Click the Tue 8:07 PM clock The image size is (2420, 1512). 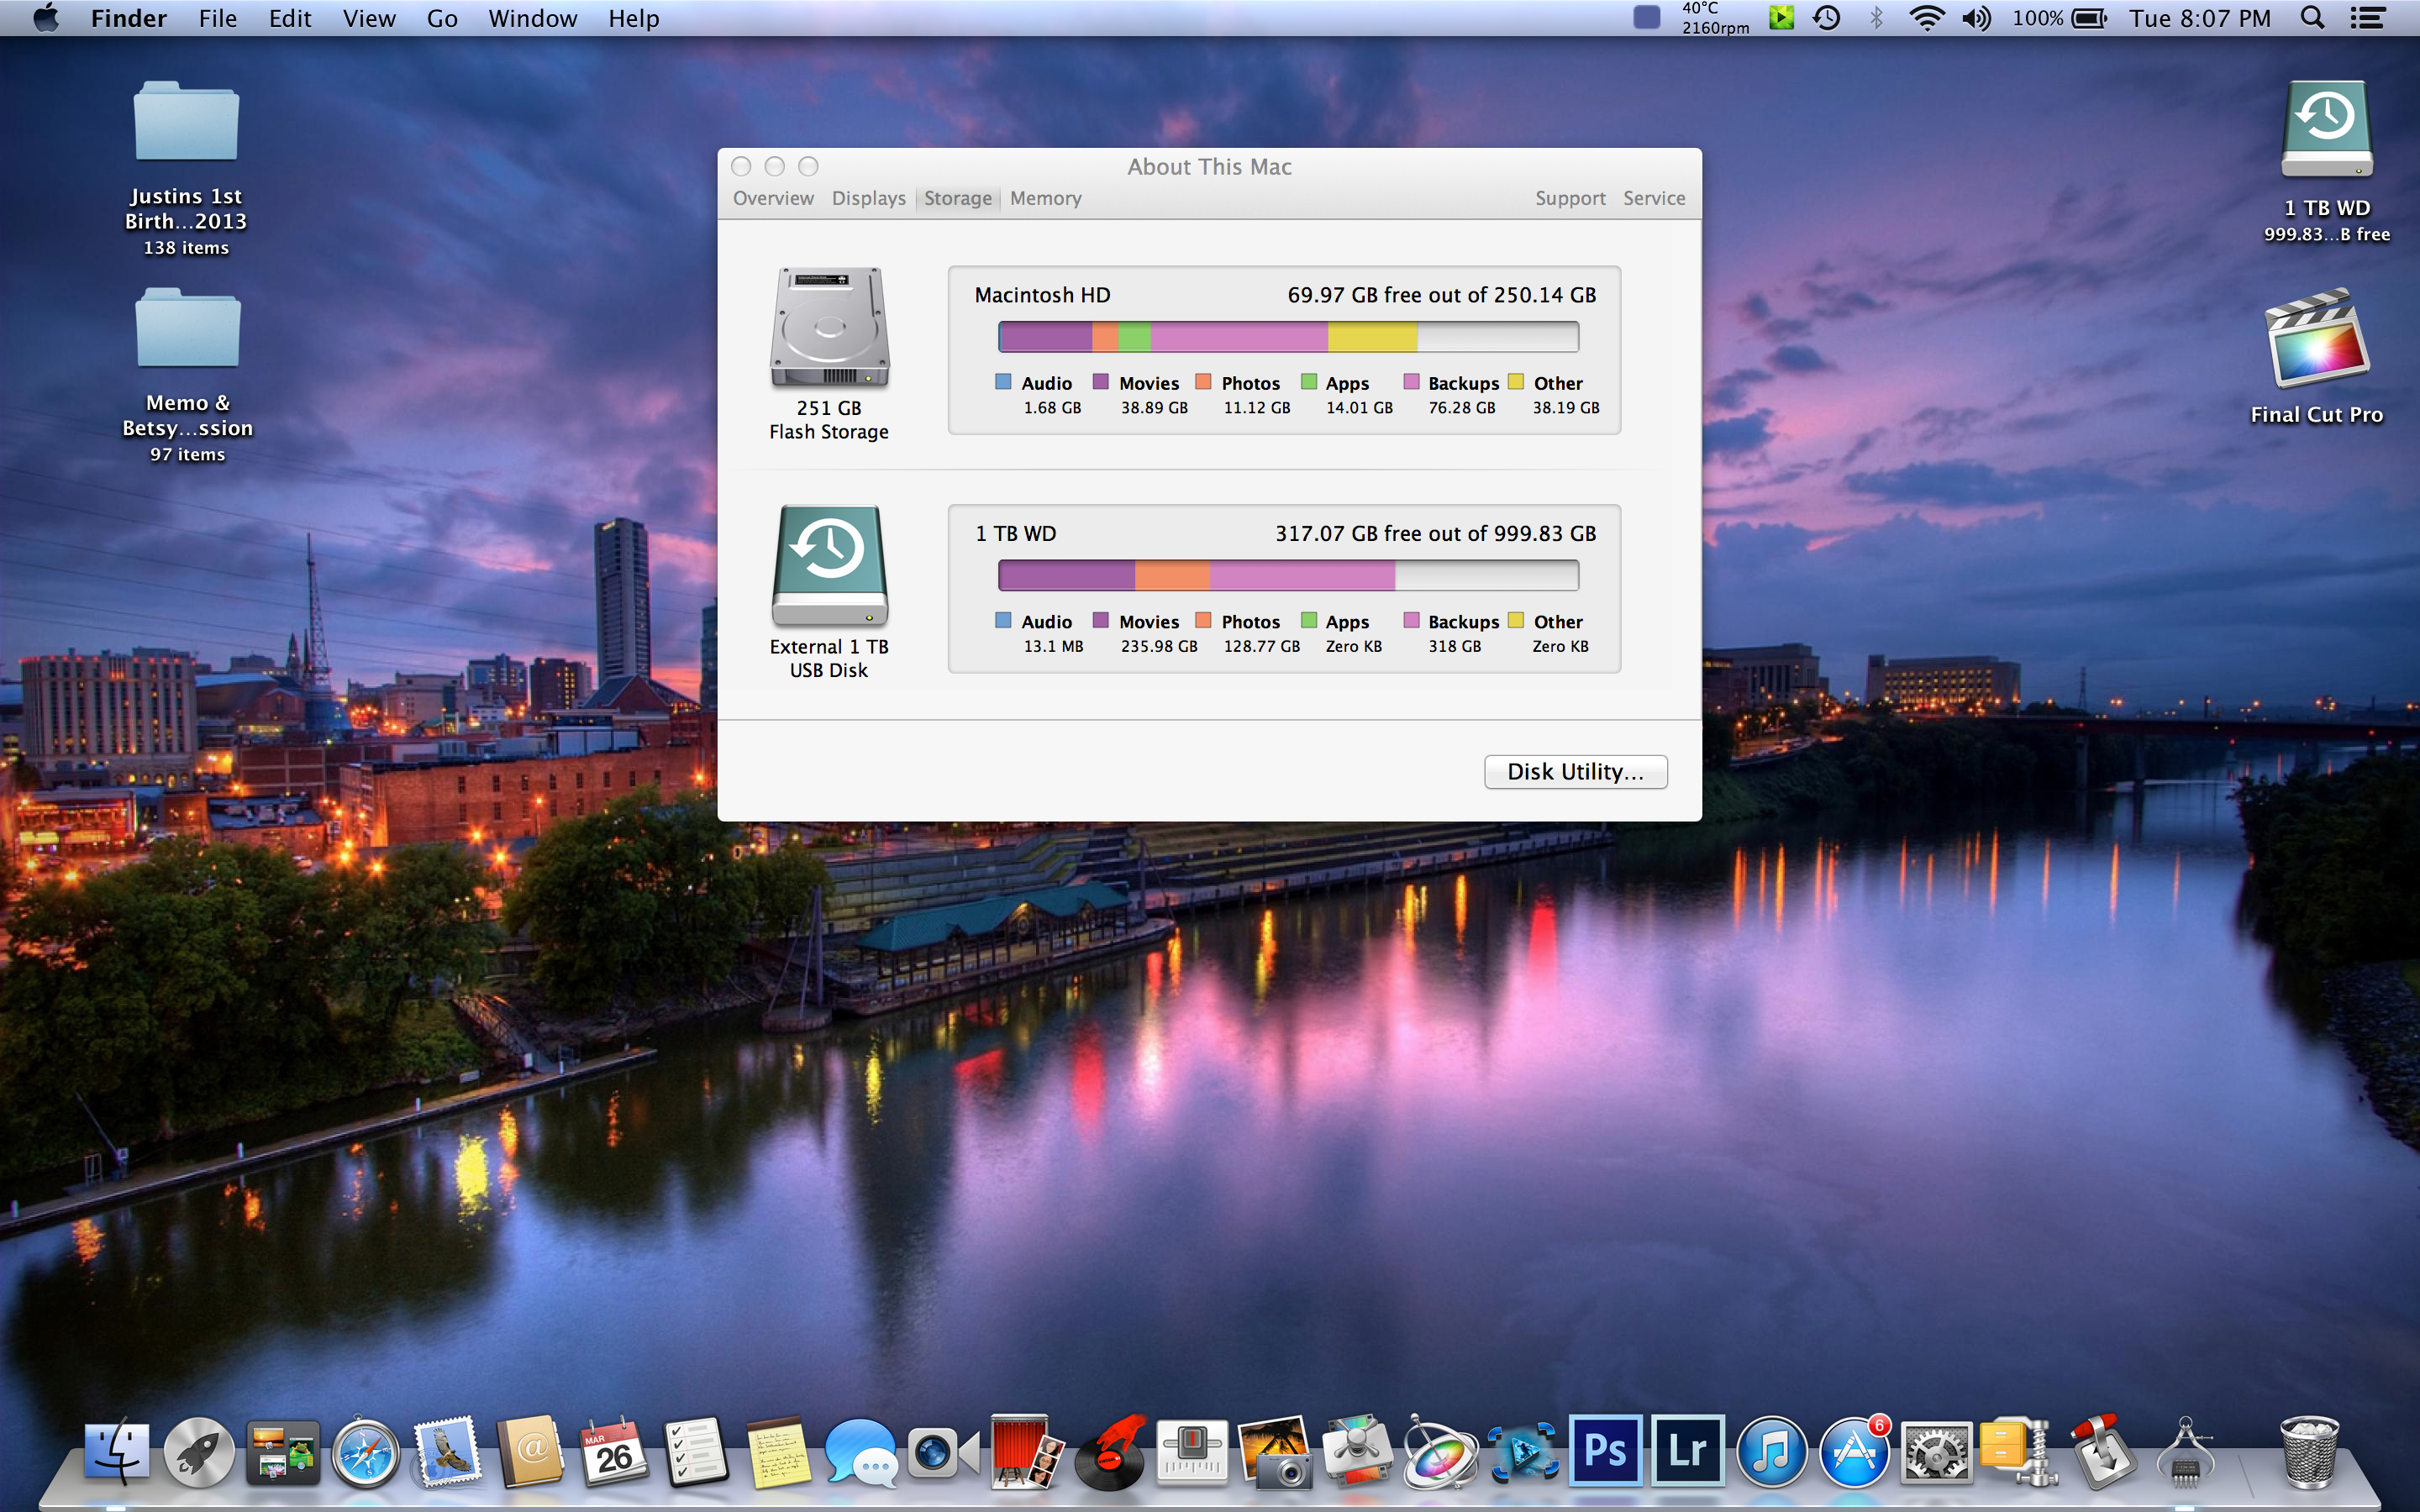[2200, 18]
